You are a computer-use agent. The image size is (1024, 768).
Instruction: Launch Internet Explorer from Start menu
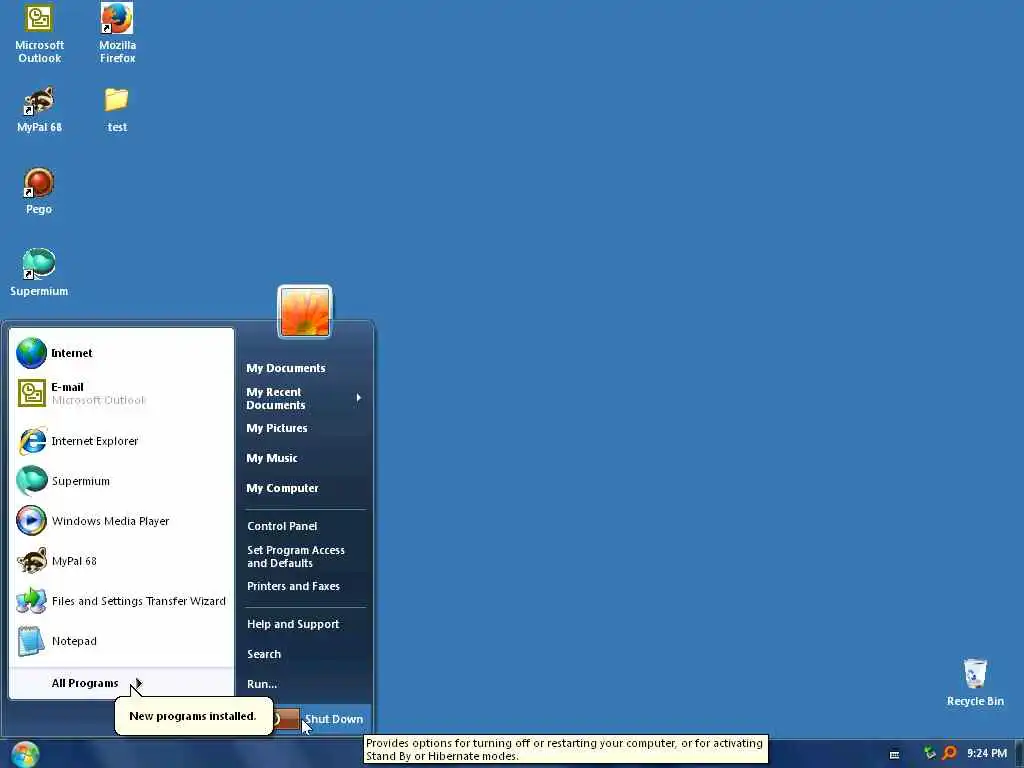tap(122, 441)
